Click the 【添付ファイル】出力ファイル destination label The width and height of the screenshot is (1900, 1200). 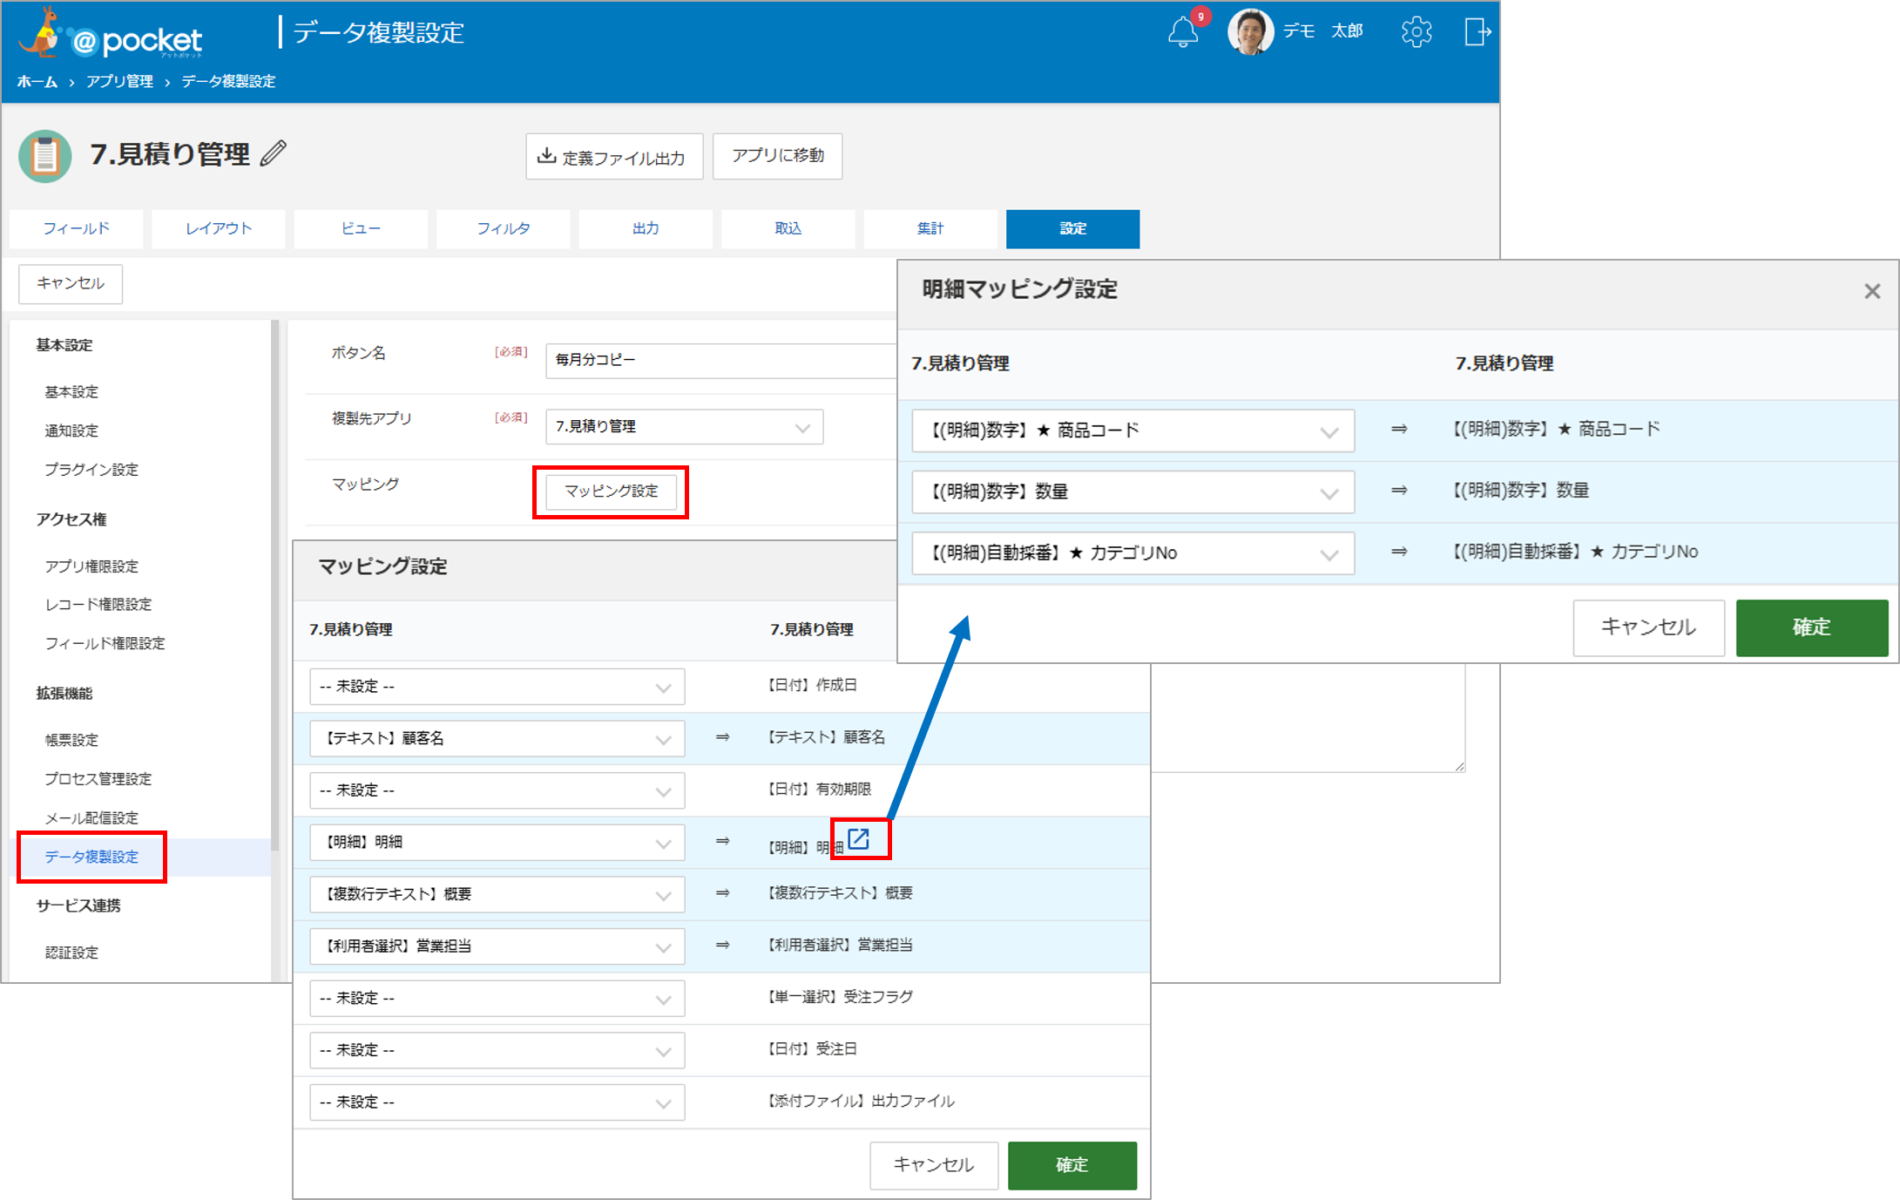pyautogui.click(x=859, y=1102)
